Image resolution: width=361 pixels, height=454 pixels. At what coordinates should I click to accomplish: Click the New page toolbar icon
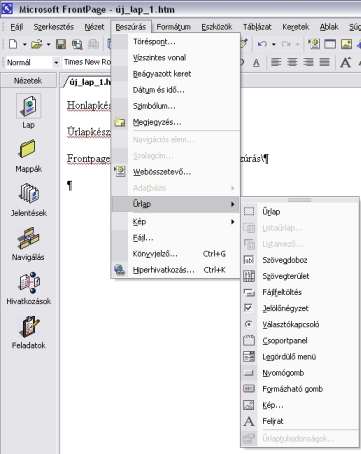point(13,44)
